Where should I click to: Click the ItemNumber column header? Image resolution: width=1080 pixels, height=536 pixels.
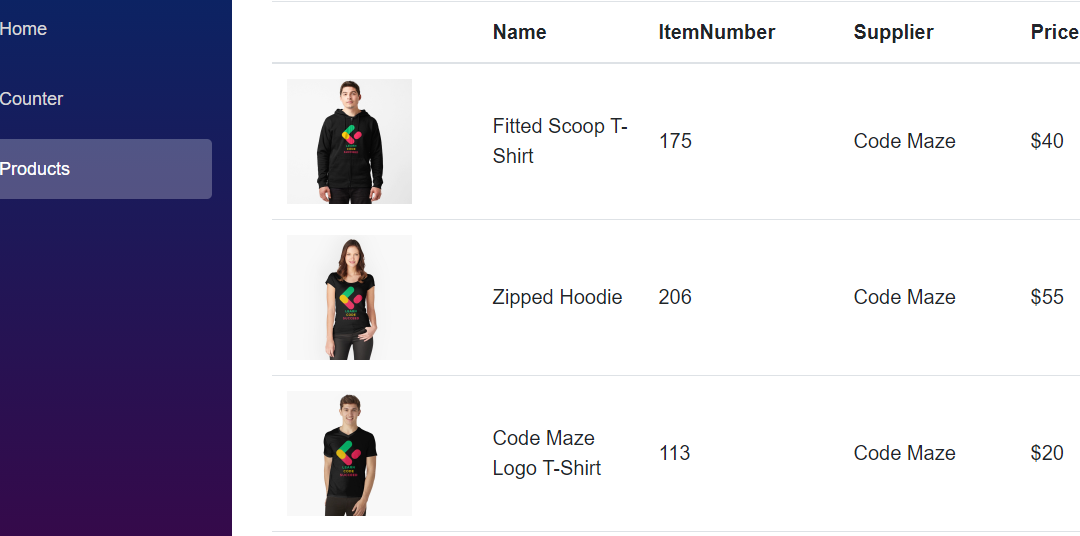pos(716,32)
